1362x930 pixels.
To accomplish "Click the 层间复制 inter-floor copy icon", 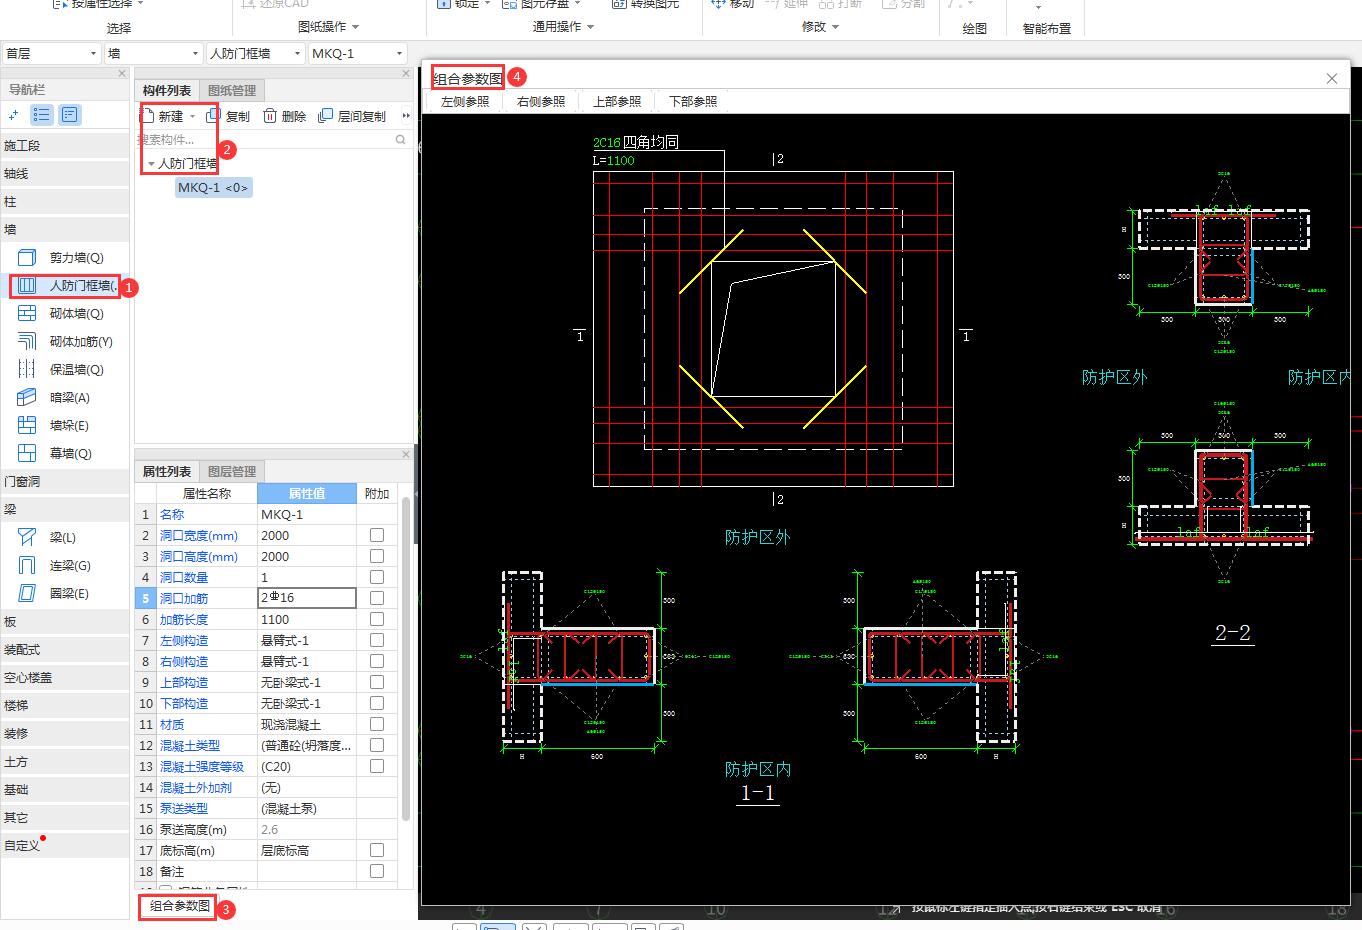I will (325, 116).
